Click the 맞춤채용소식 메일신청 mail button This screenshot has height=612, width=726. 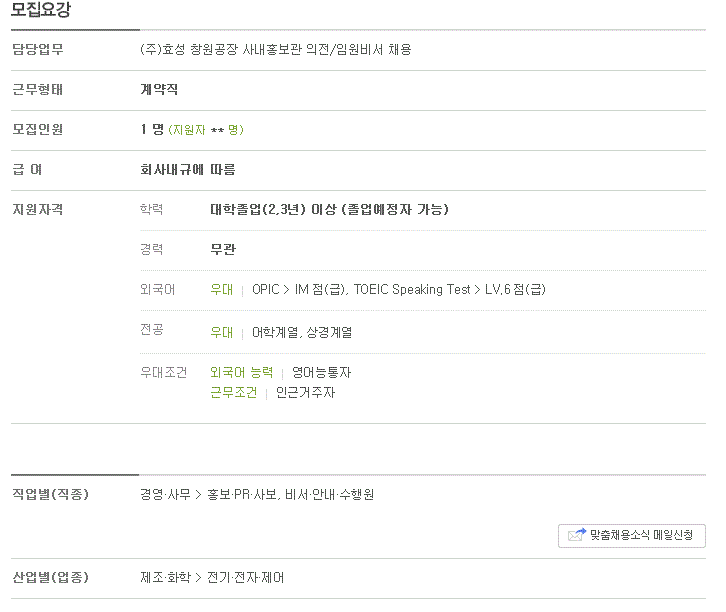click(x=632, y=535)
